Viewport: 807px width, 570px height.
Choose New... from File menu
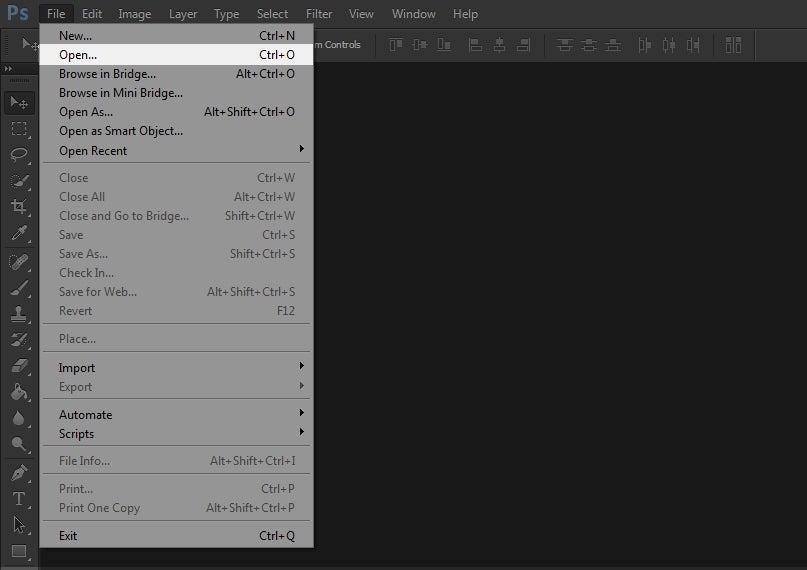coord(176,35)
